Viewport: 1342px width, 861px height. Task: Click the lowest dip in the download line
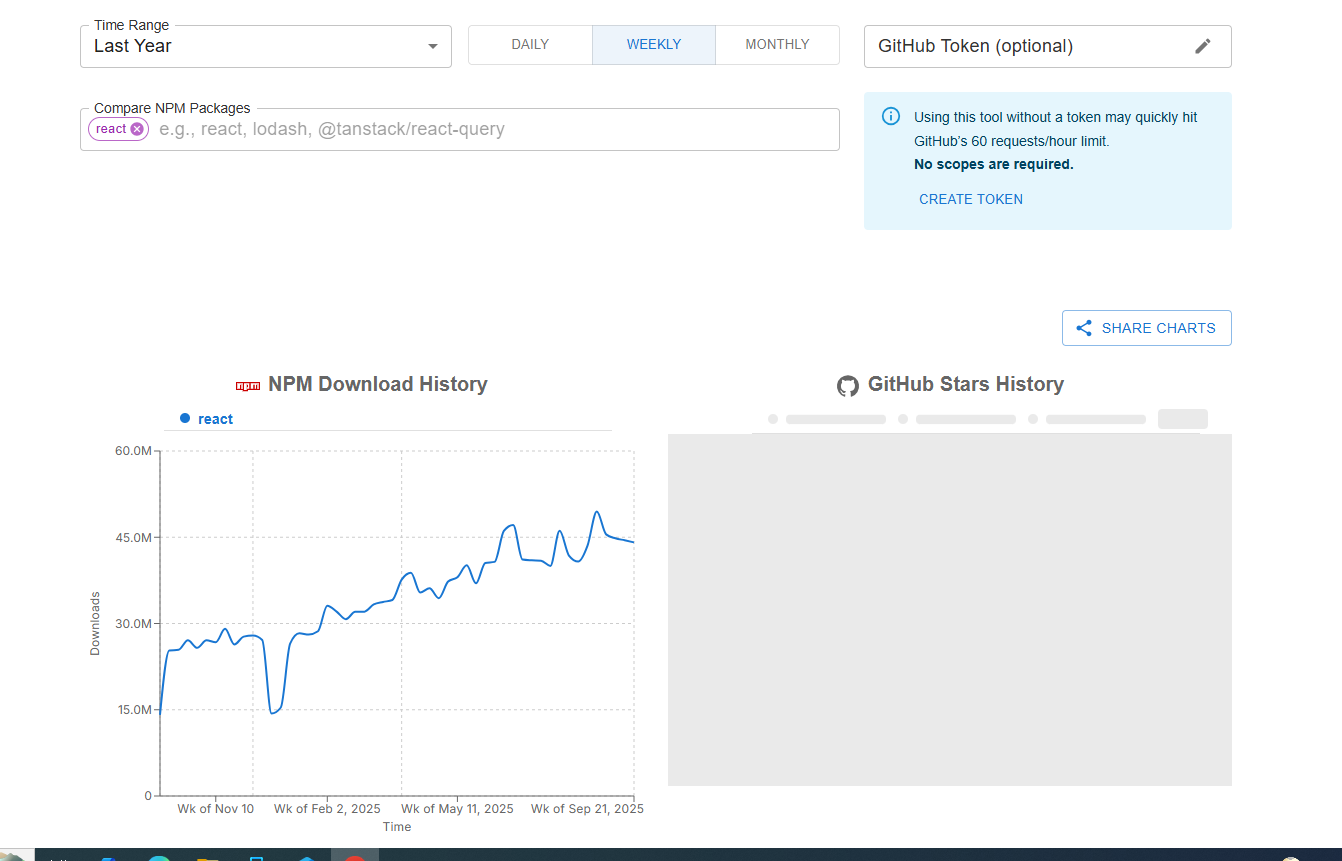(272, 713)
